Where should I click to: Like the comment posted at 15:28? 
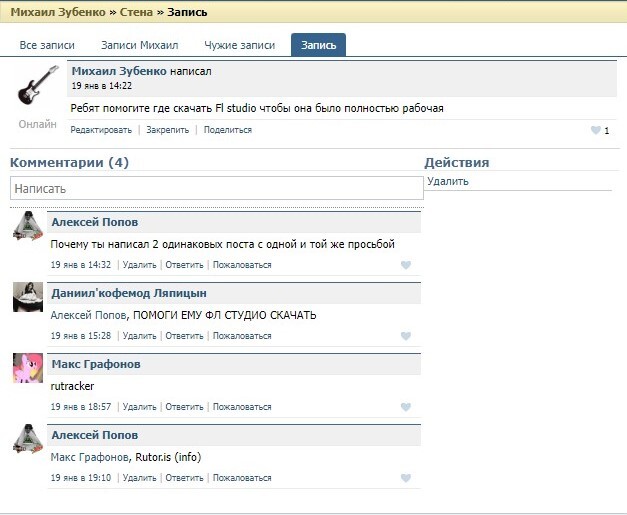click(x=405, y=336)
